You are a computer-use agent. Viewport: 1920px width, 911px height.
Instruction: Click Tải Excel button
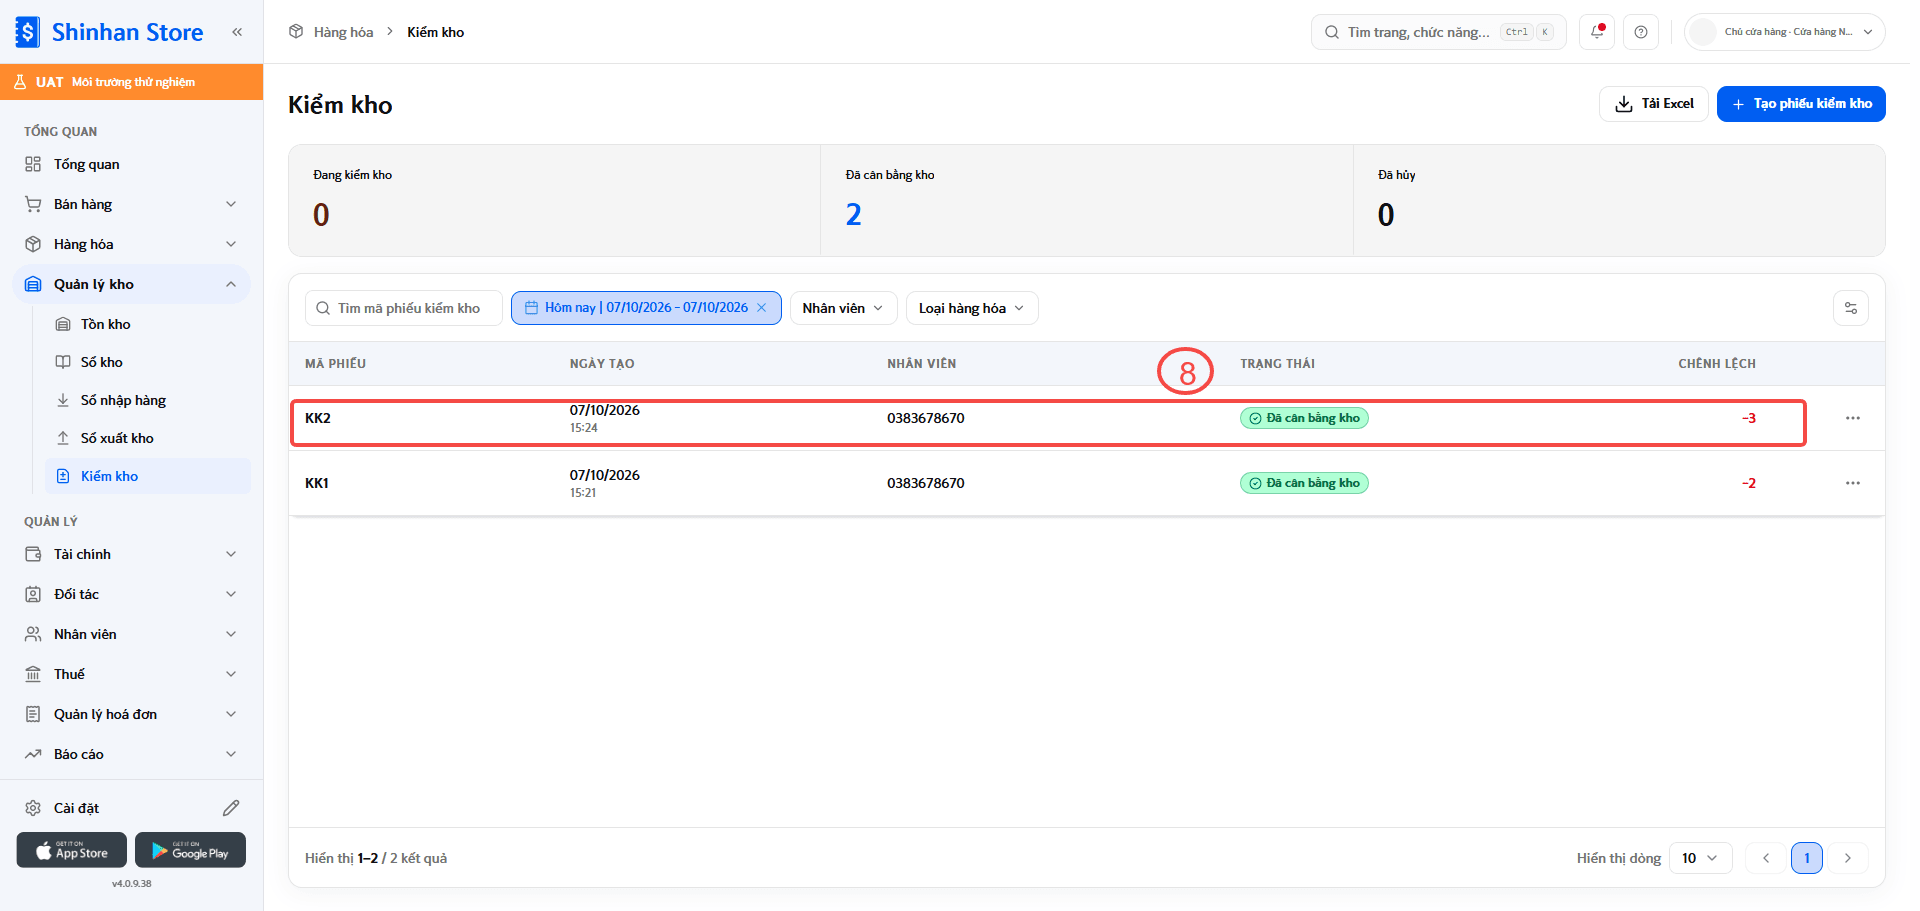1654,104
